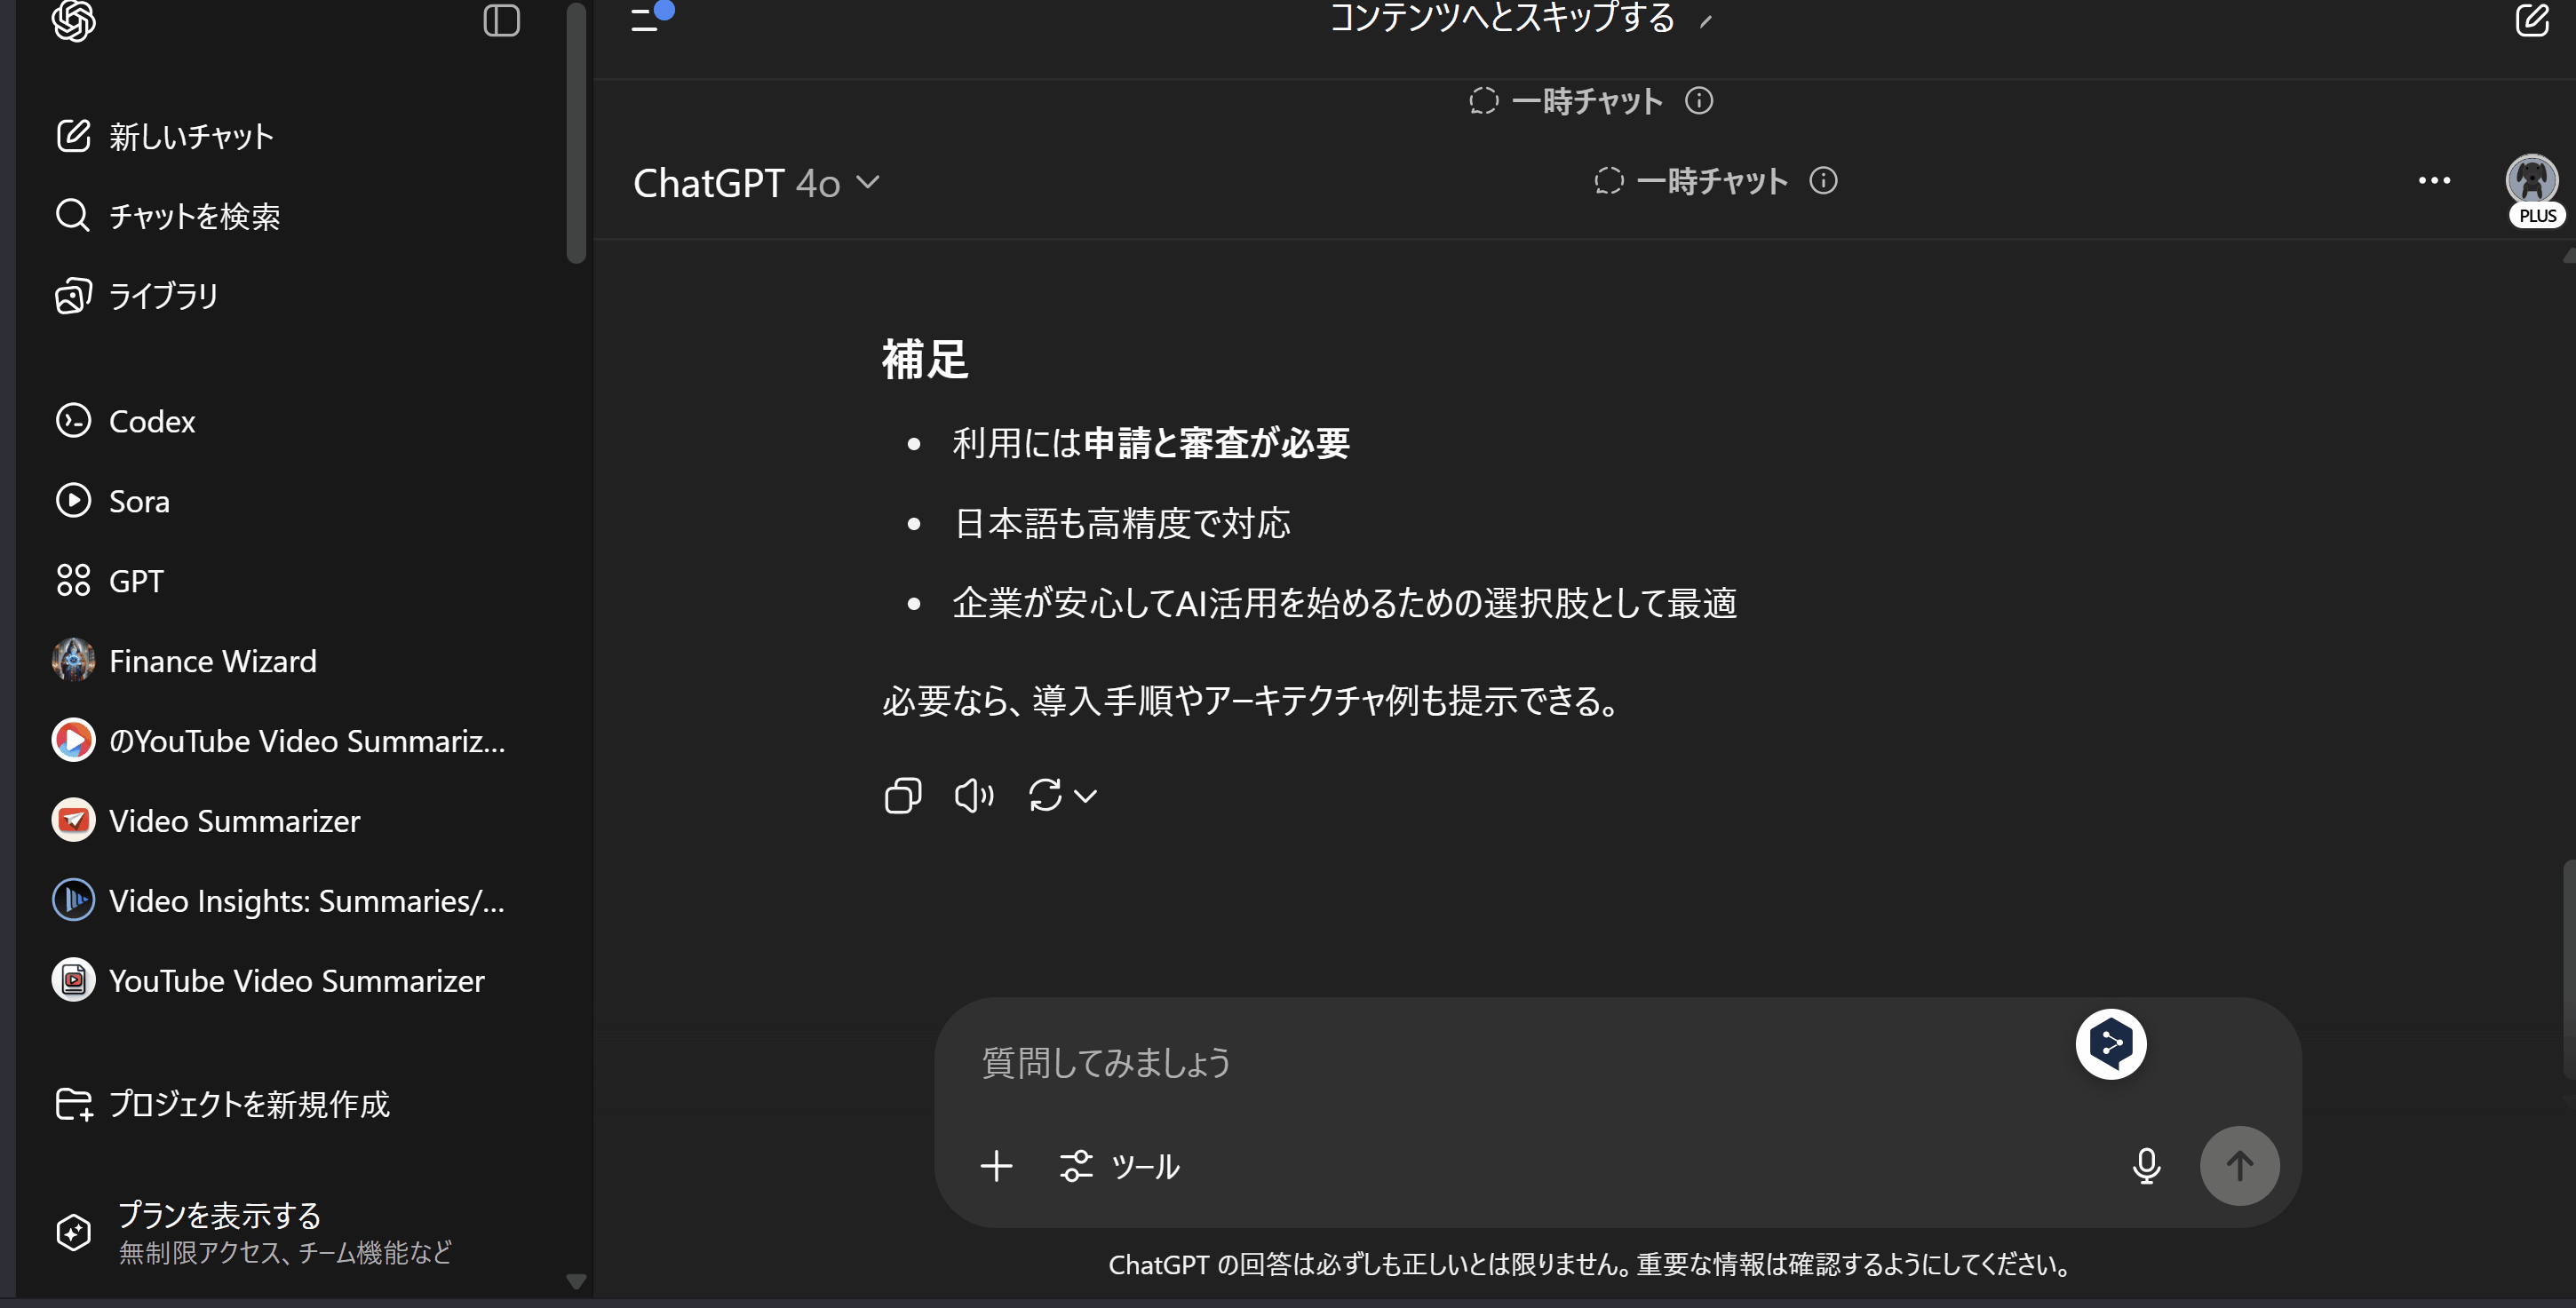
Task: Start a 新しいチャット
Action: (165, 136)
